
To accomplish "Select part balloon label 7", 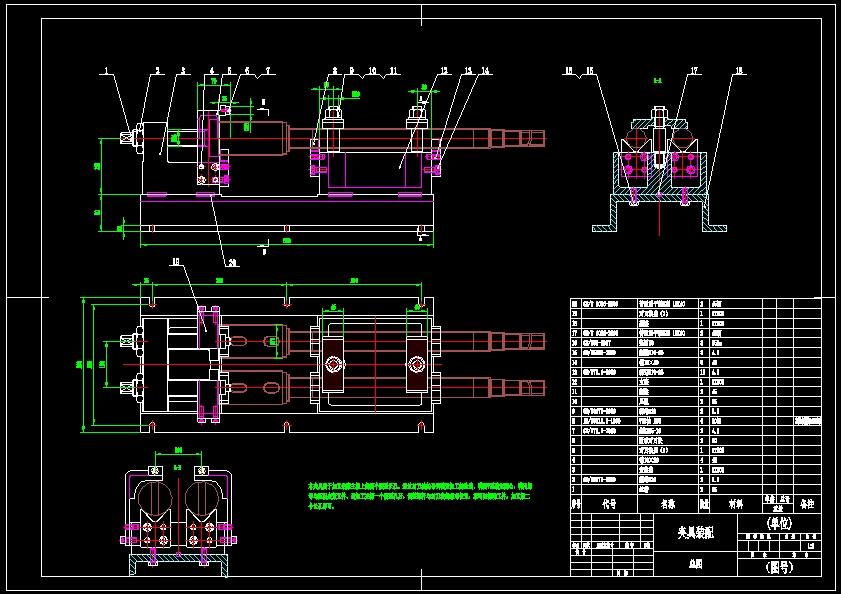I will click(x=268, y=70).
